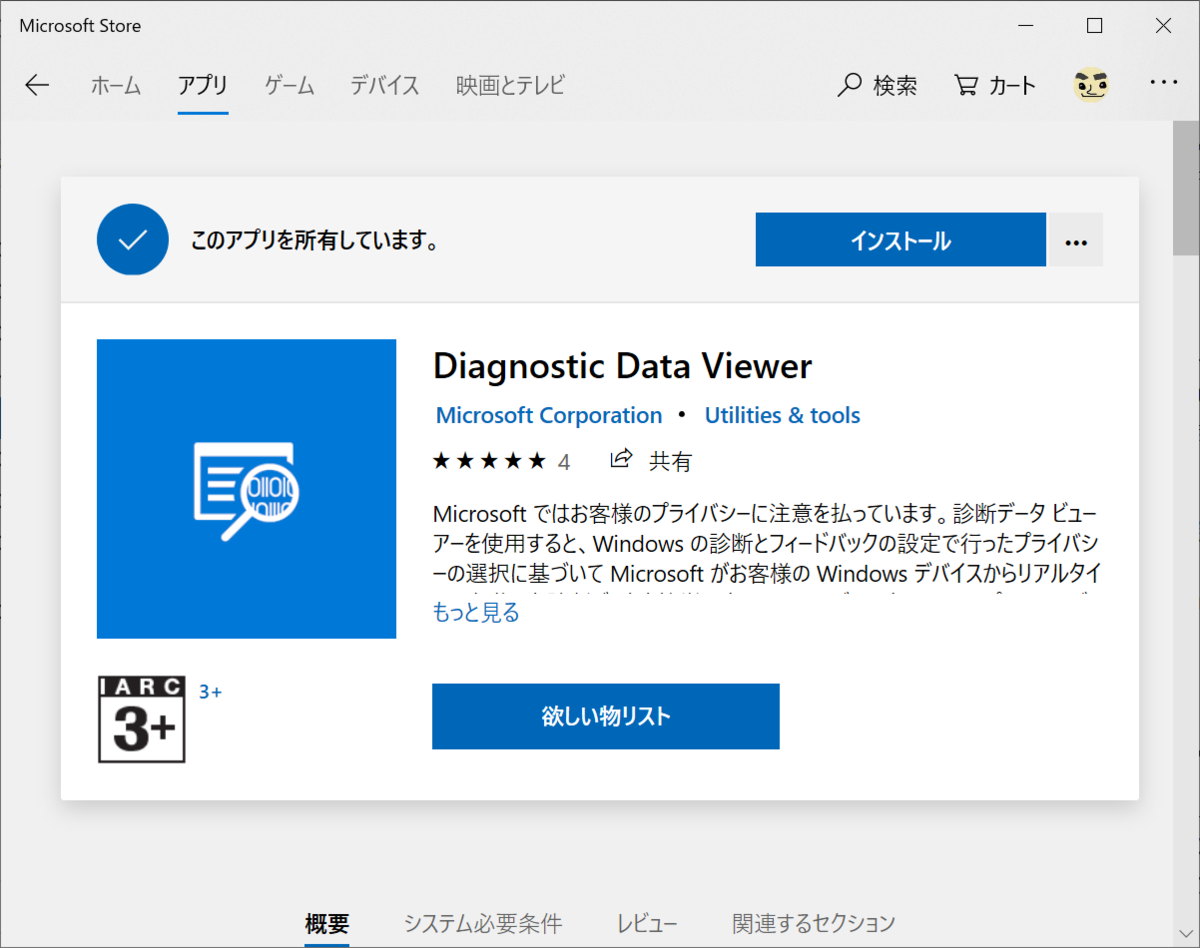The image size is (1200, 948).
Task: Expand the description with もっと見る
Action: click(x=476, y=613)
